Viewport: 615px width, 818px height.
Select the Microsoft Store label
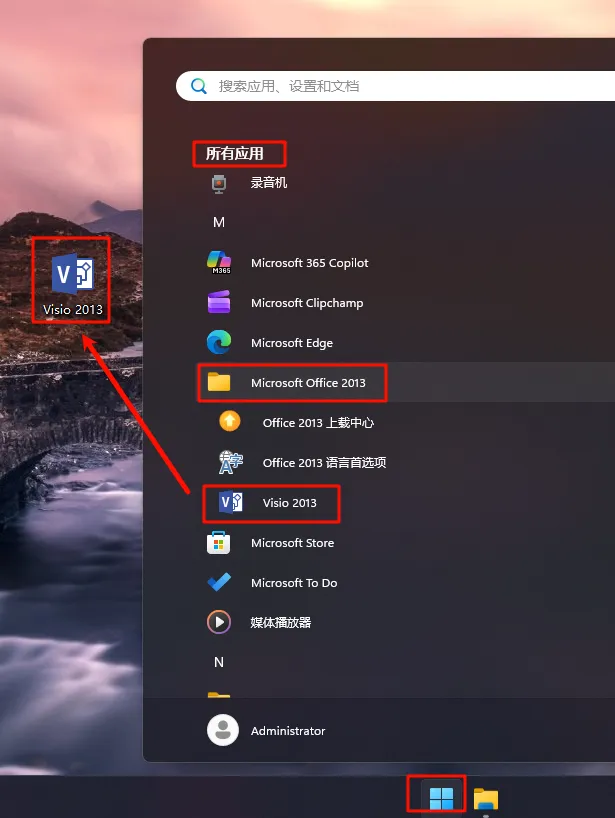click(x=293, y=543)
